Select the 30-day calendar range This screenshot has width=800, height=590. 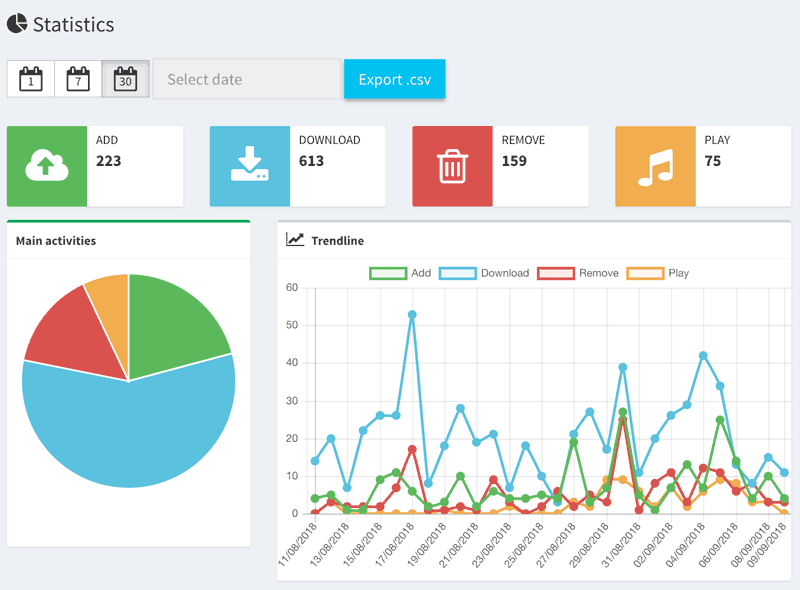click(x=126, y=79)
